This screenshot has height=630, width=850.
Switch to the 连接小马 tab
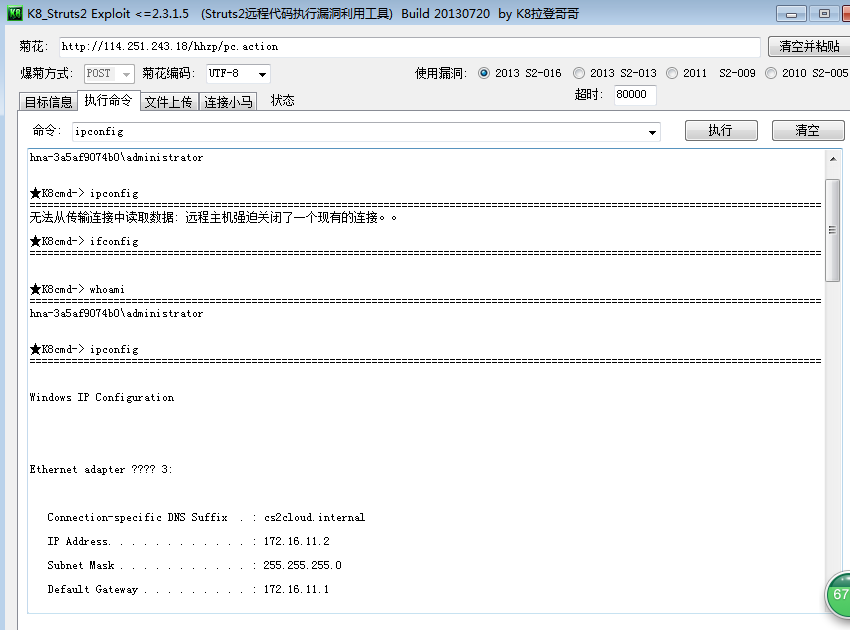click(228, 102)
